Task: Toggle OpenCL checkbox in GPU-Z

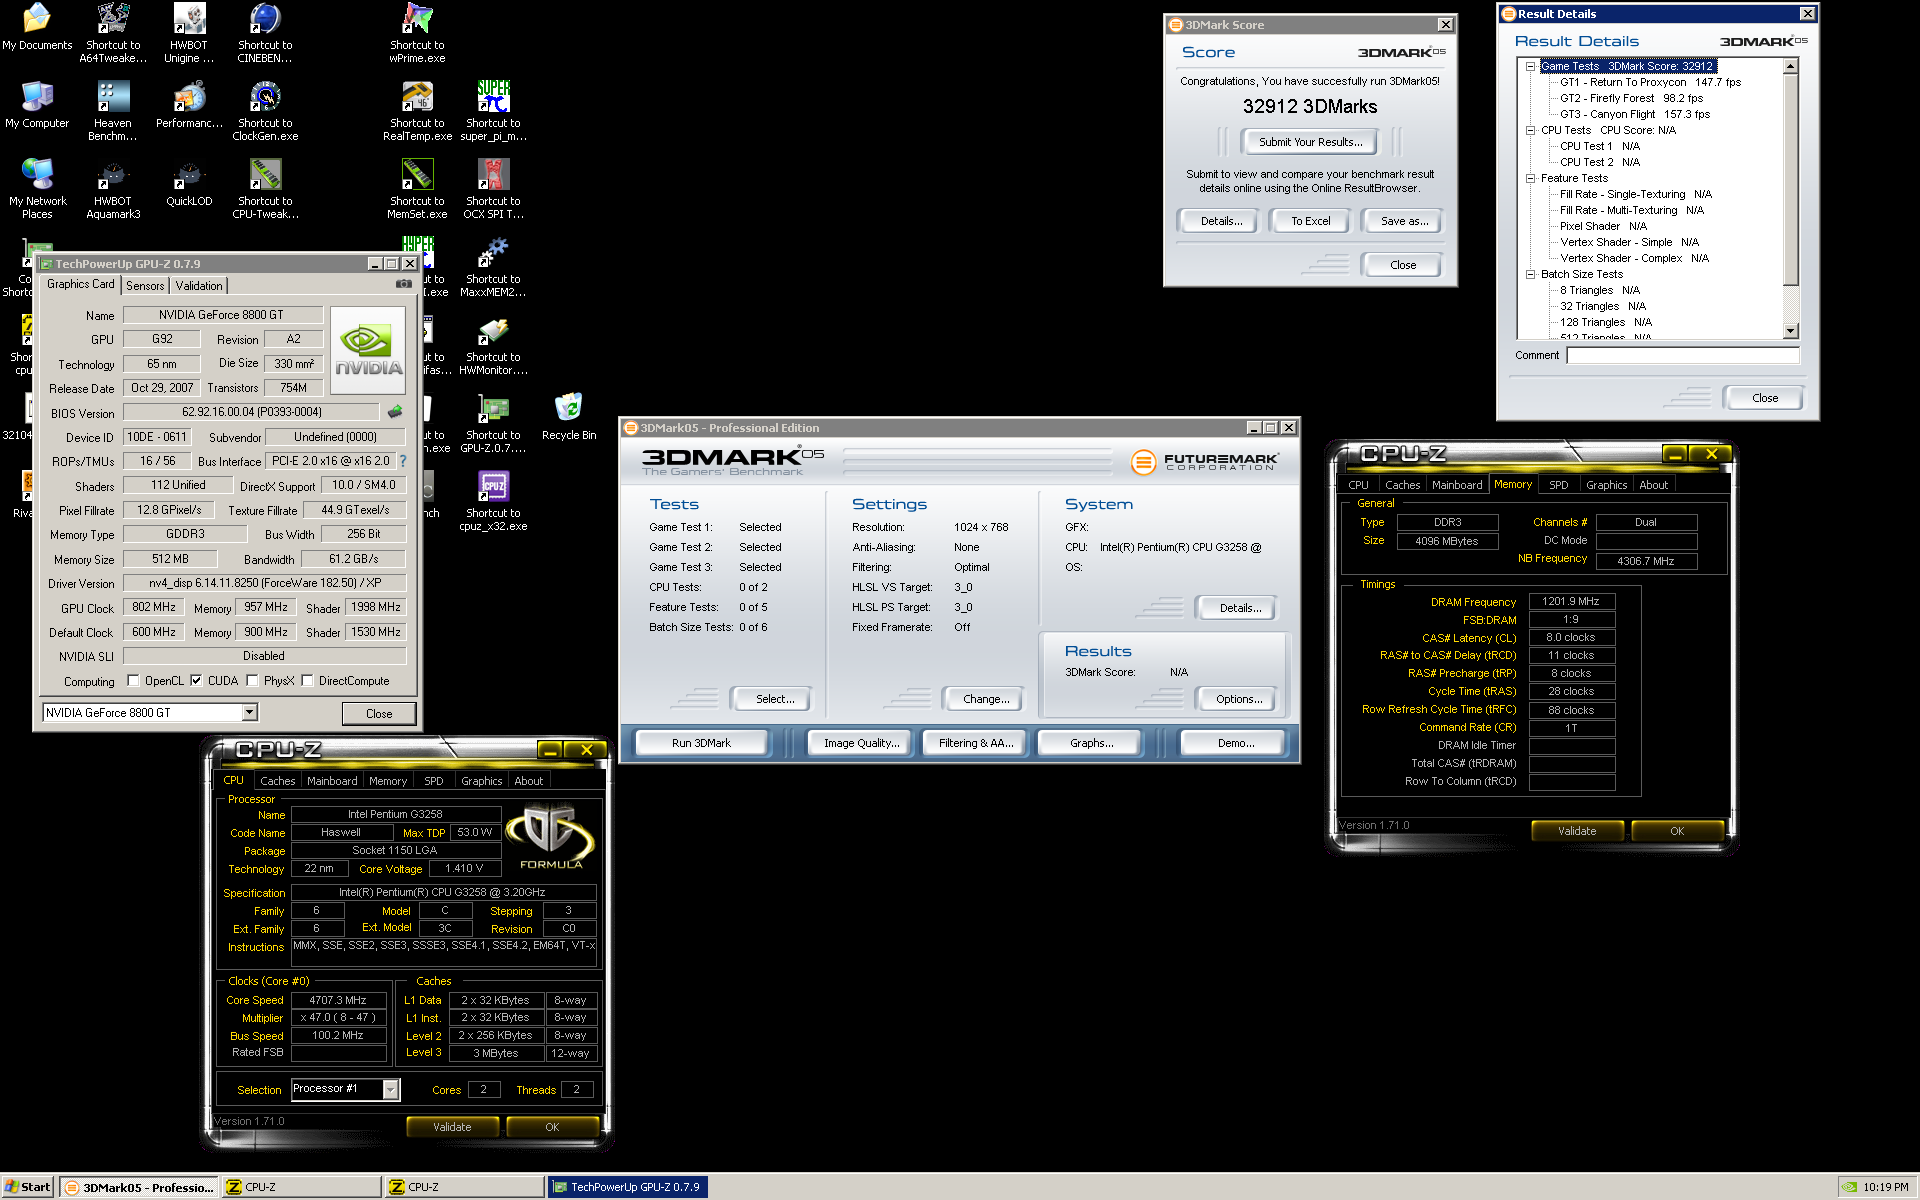Action: [133, 681]
